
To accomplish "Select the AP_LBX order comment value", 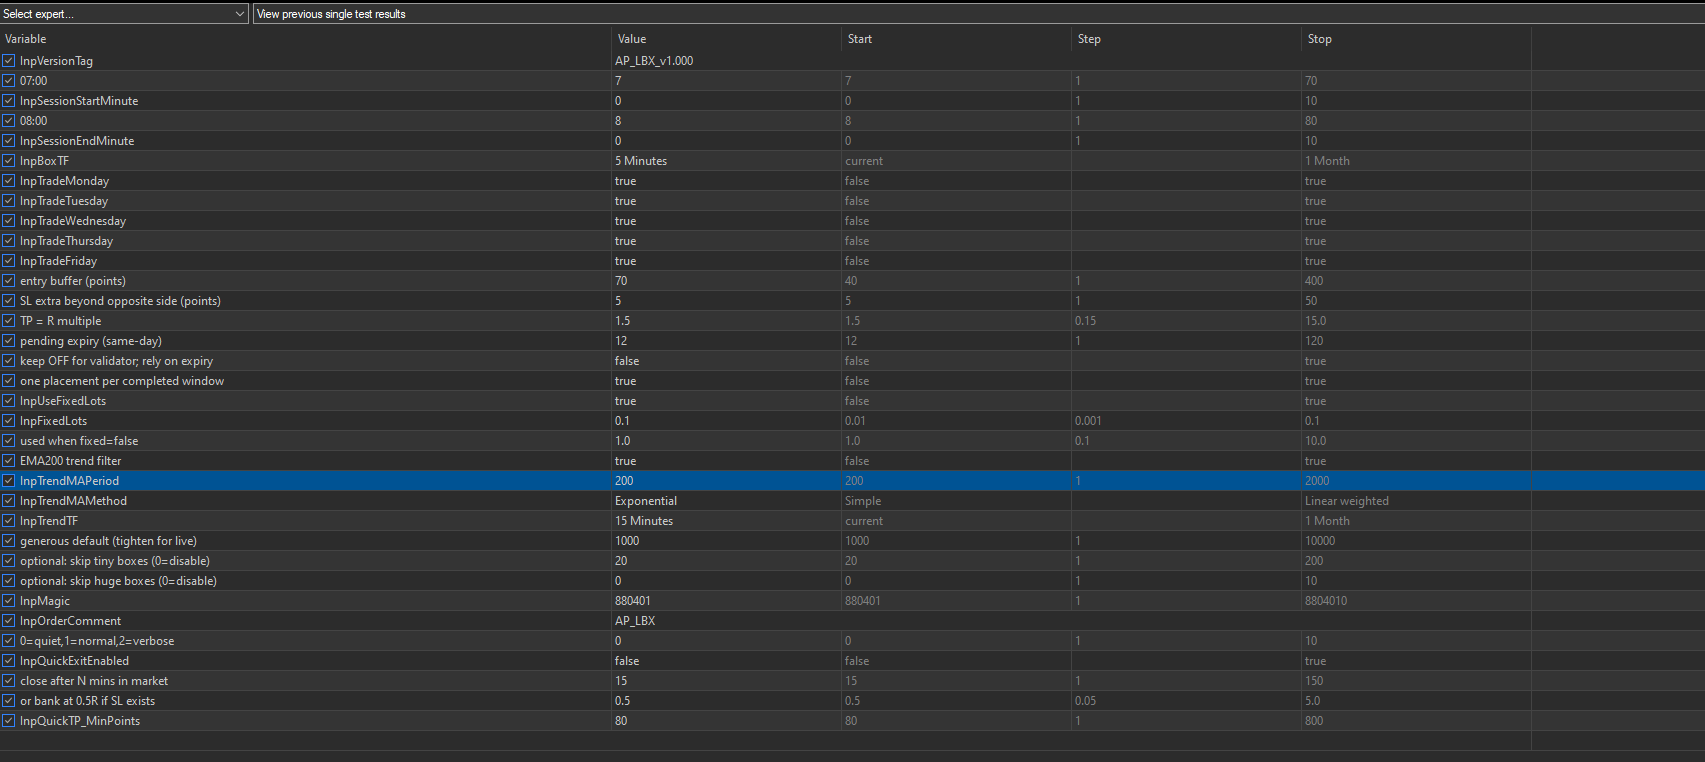I will tap(635, 621).
